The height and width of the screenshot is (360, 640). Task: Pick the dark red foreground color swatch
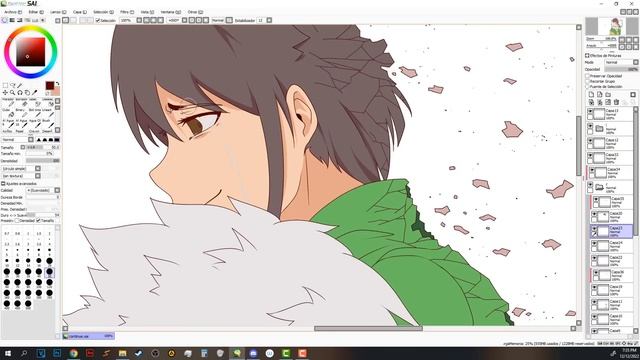coord(50,85)
